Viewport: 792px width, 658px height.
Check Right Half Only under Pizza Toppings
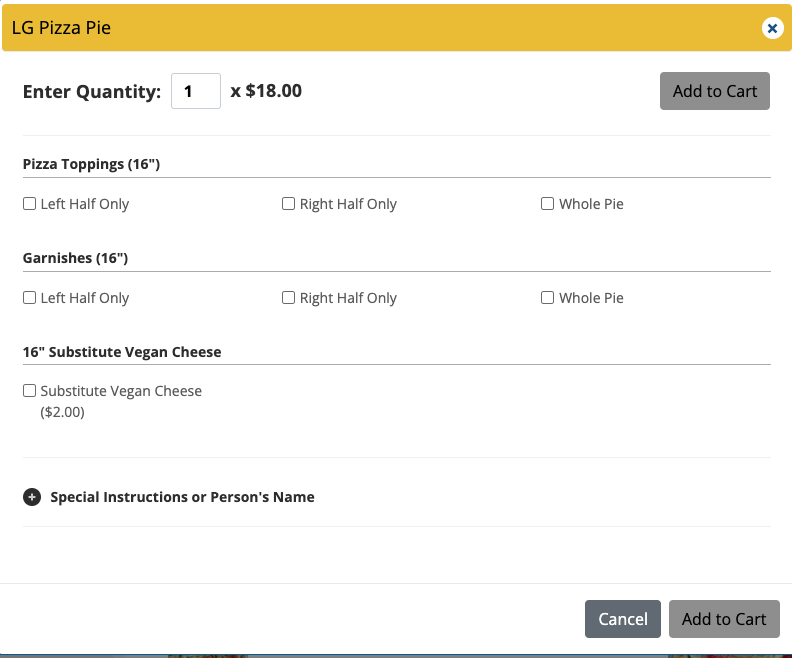pos(289,204)
